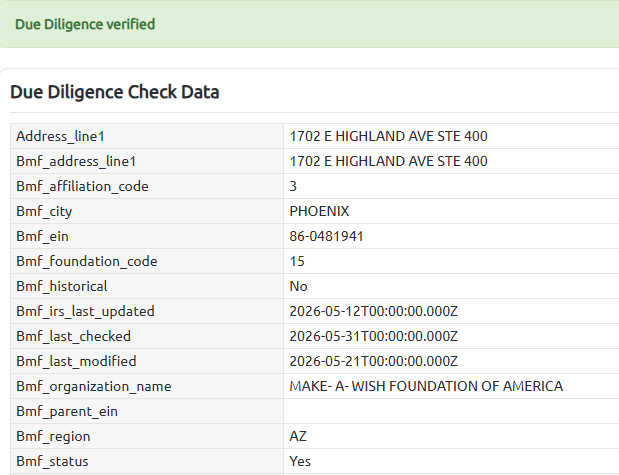Click the 'Bmf_ein' label
619x475 pixels.
[42, 236]
